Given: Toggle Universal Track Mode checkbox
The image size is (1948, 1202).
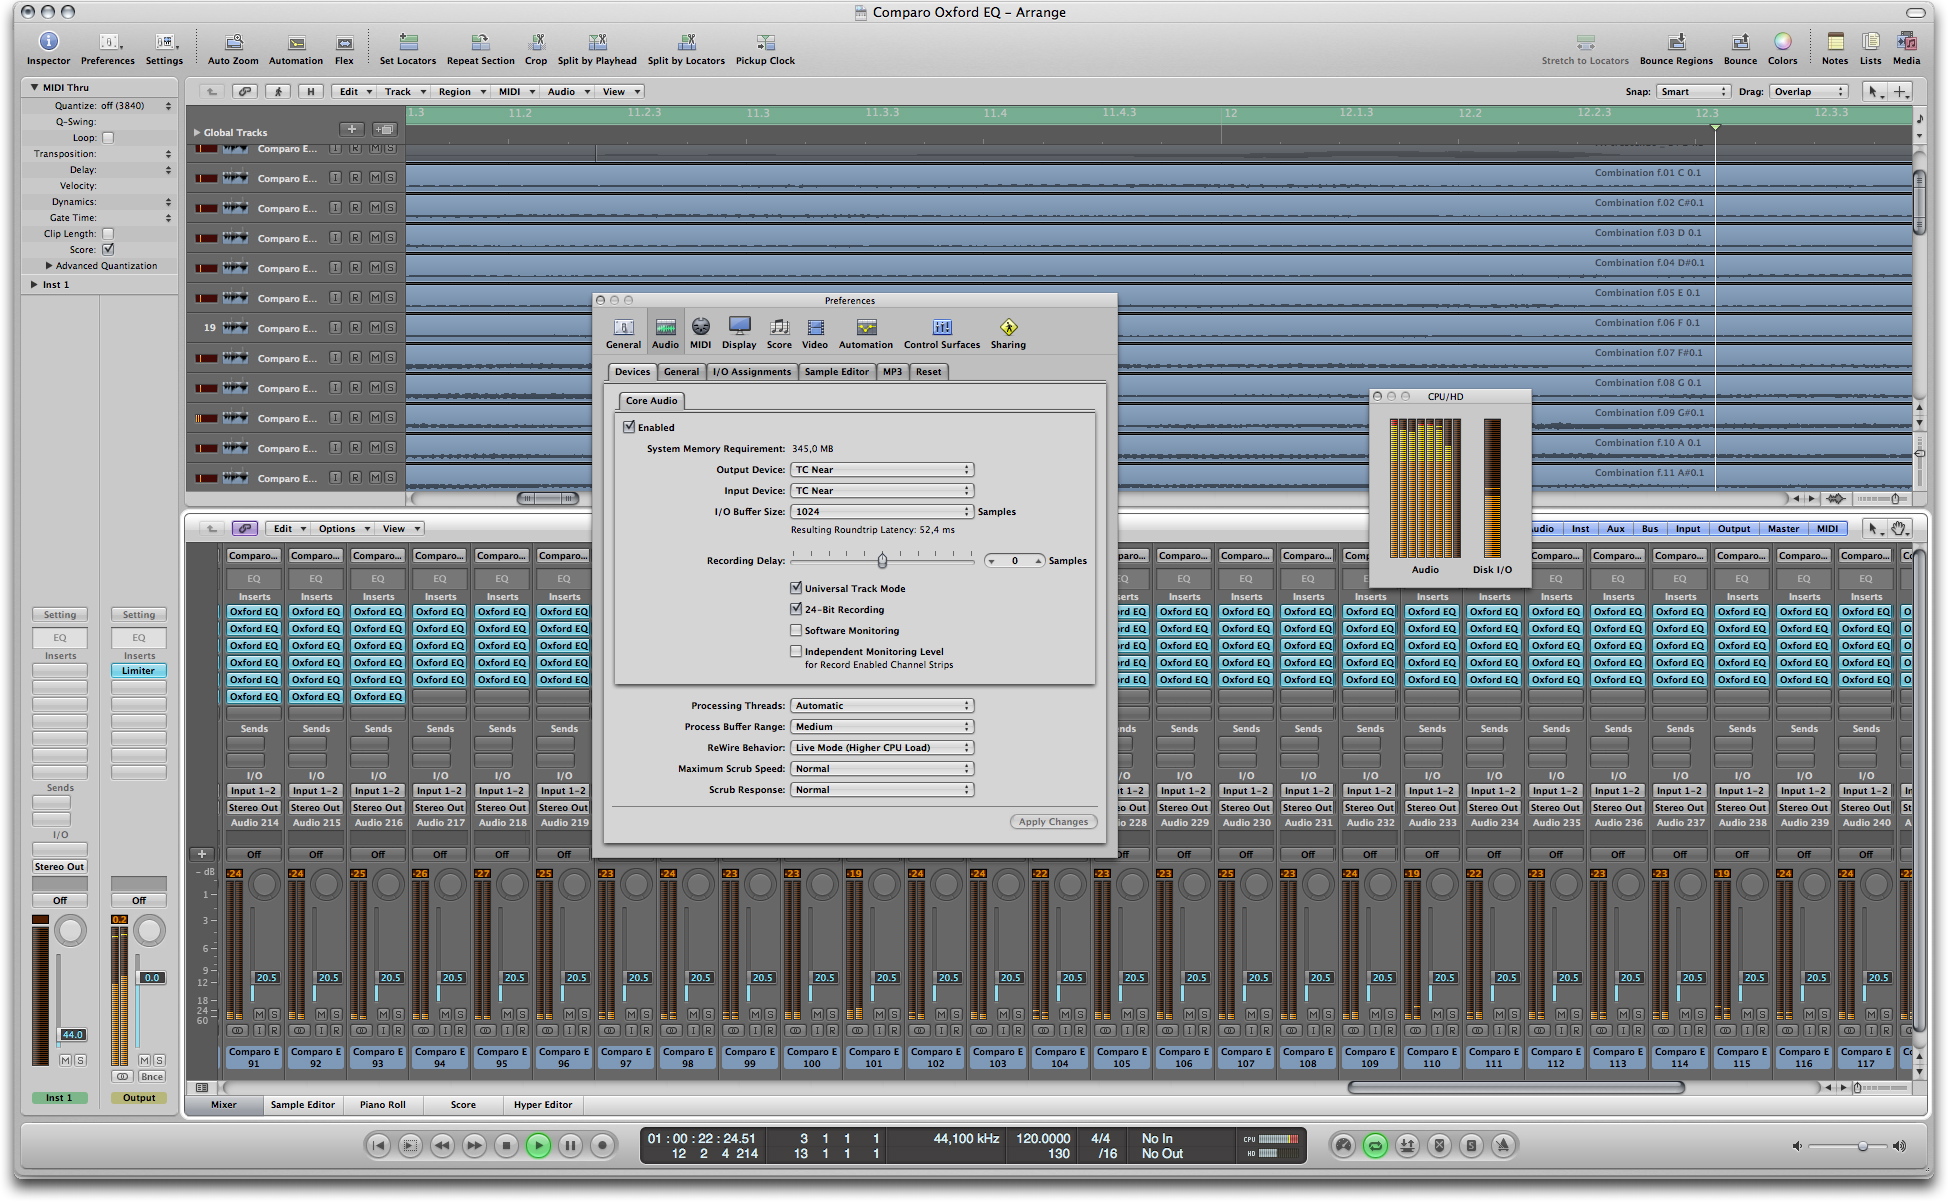Looking at the screenshot, I should pos(796,588).
